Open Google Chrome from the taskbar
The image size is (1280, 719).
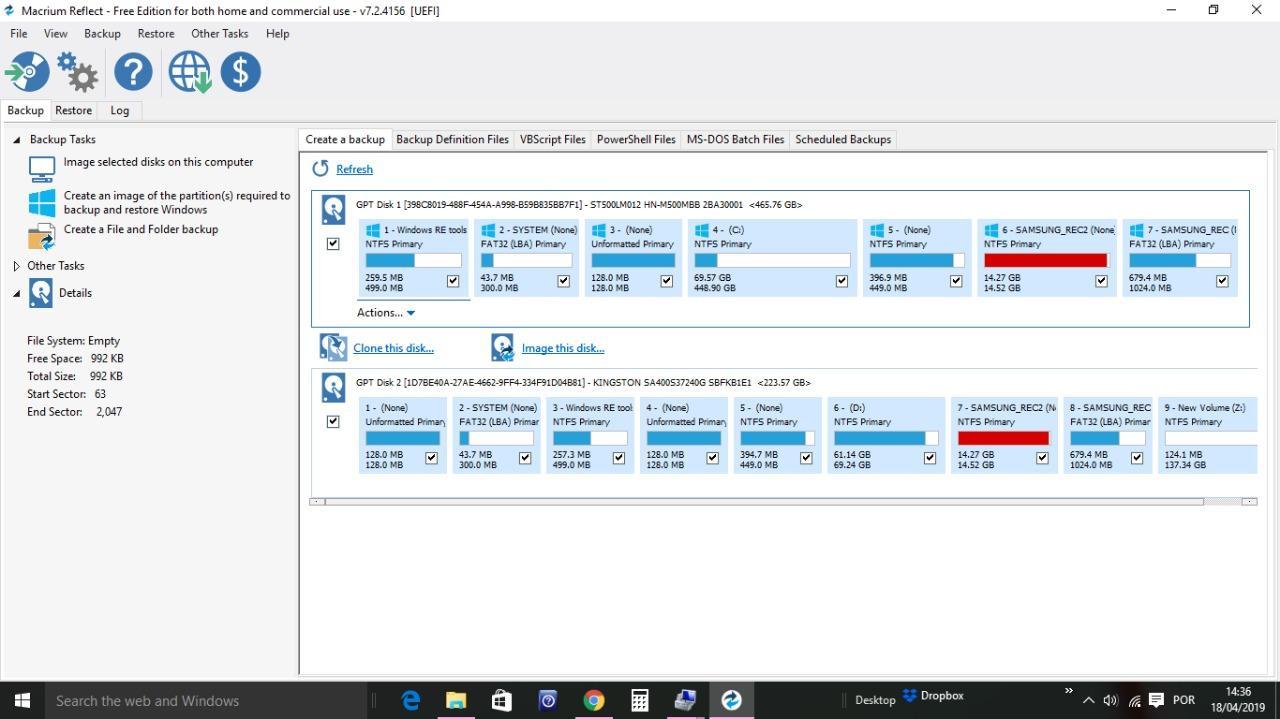coord(593,700)
